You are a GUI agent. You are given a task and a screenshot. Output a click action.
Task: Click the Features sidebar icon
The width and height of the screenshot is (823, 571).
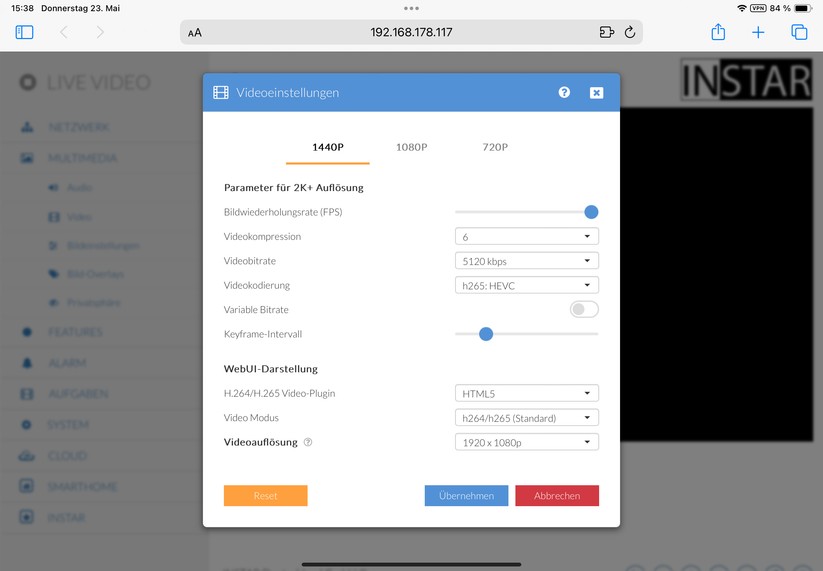click(27, 332)
